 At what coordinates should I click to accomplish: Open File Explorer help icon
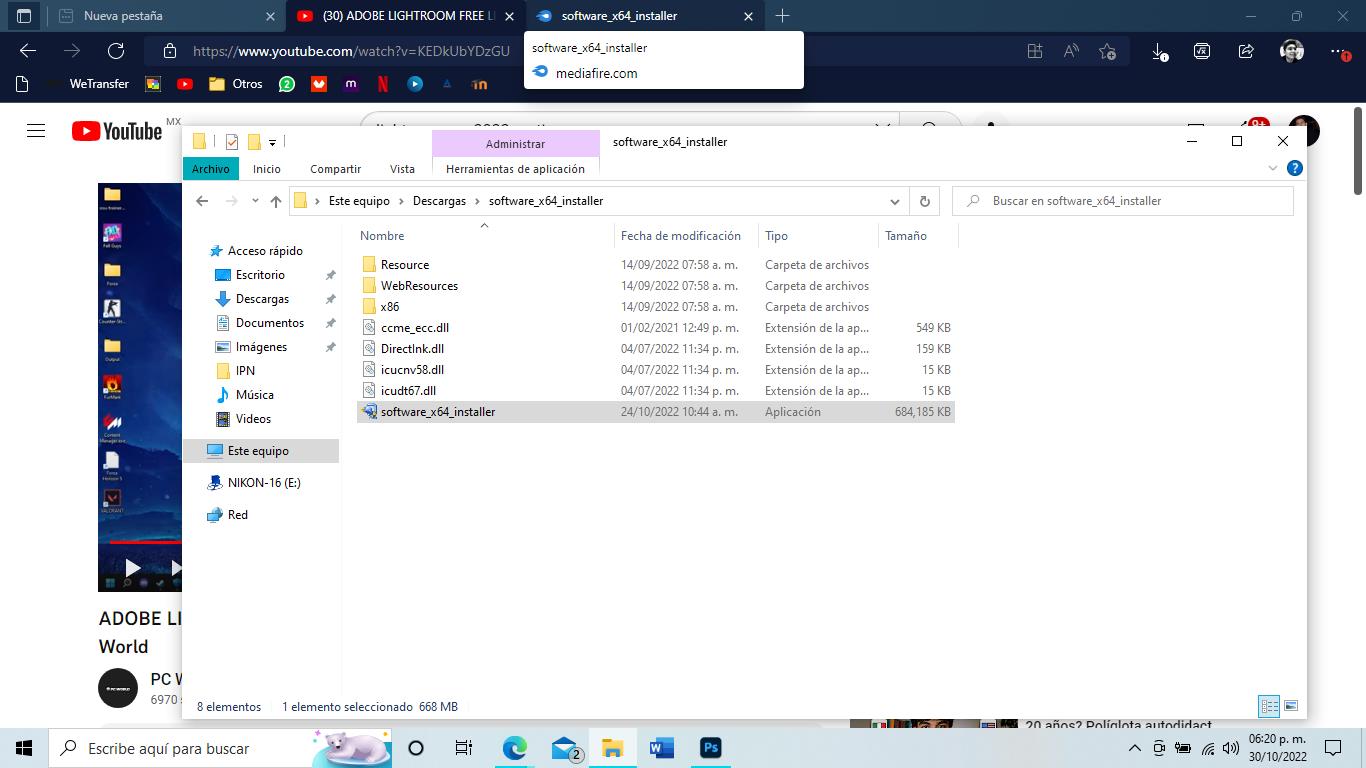[1294, 169]
